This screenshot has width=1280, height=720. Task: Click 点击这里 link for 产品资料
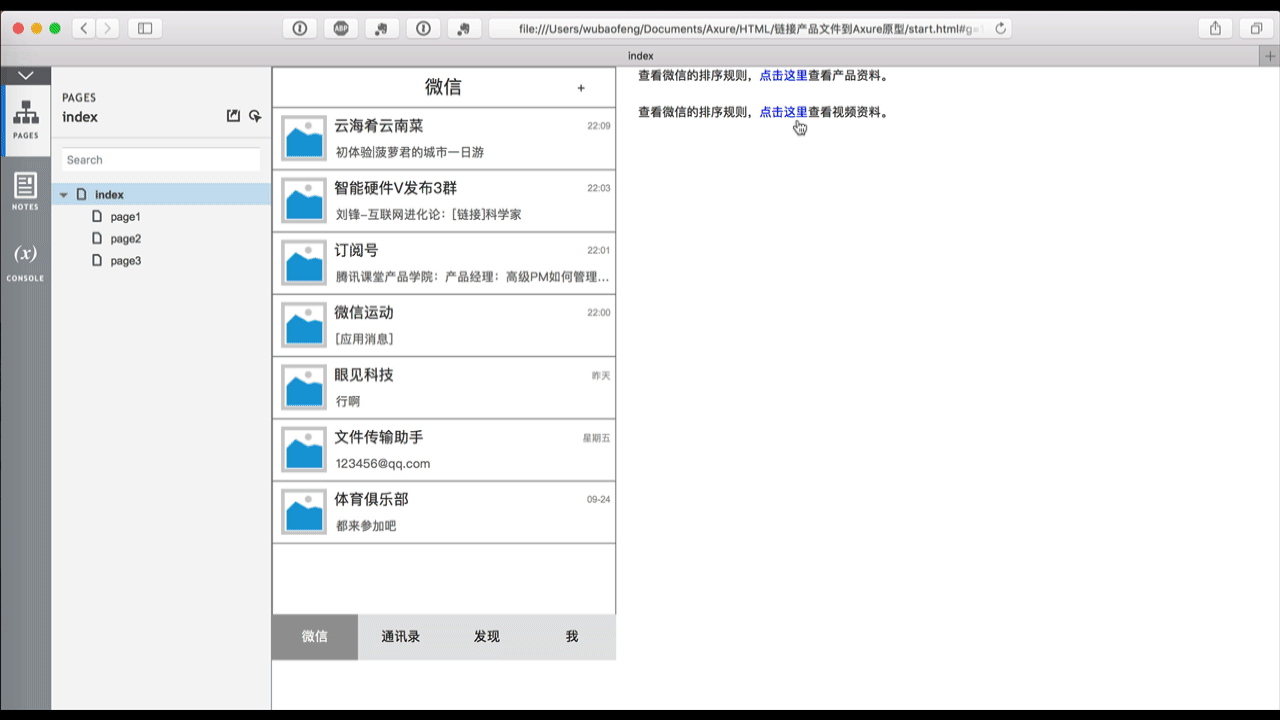tap(783, 75)
